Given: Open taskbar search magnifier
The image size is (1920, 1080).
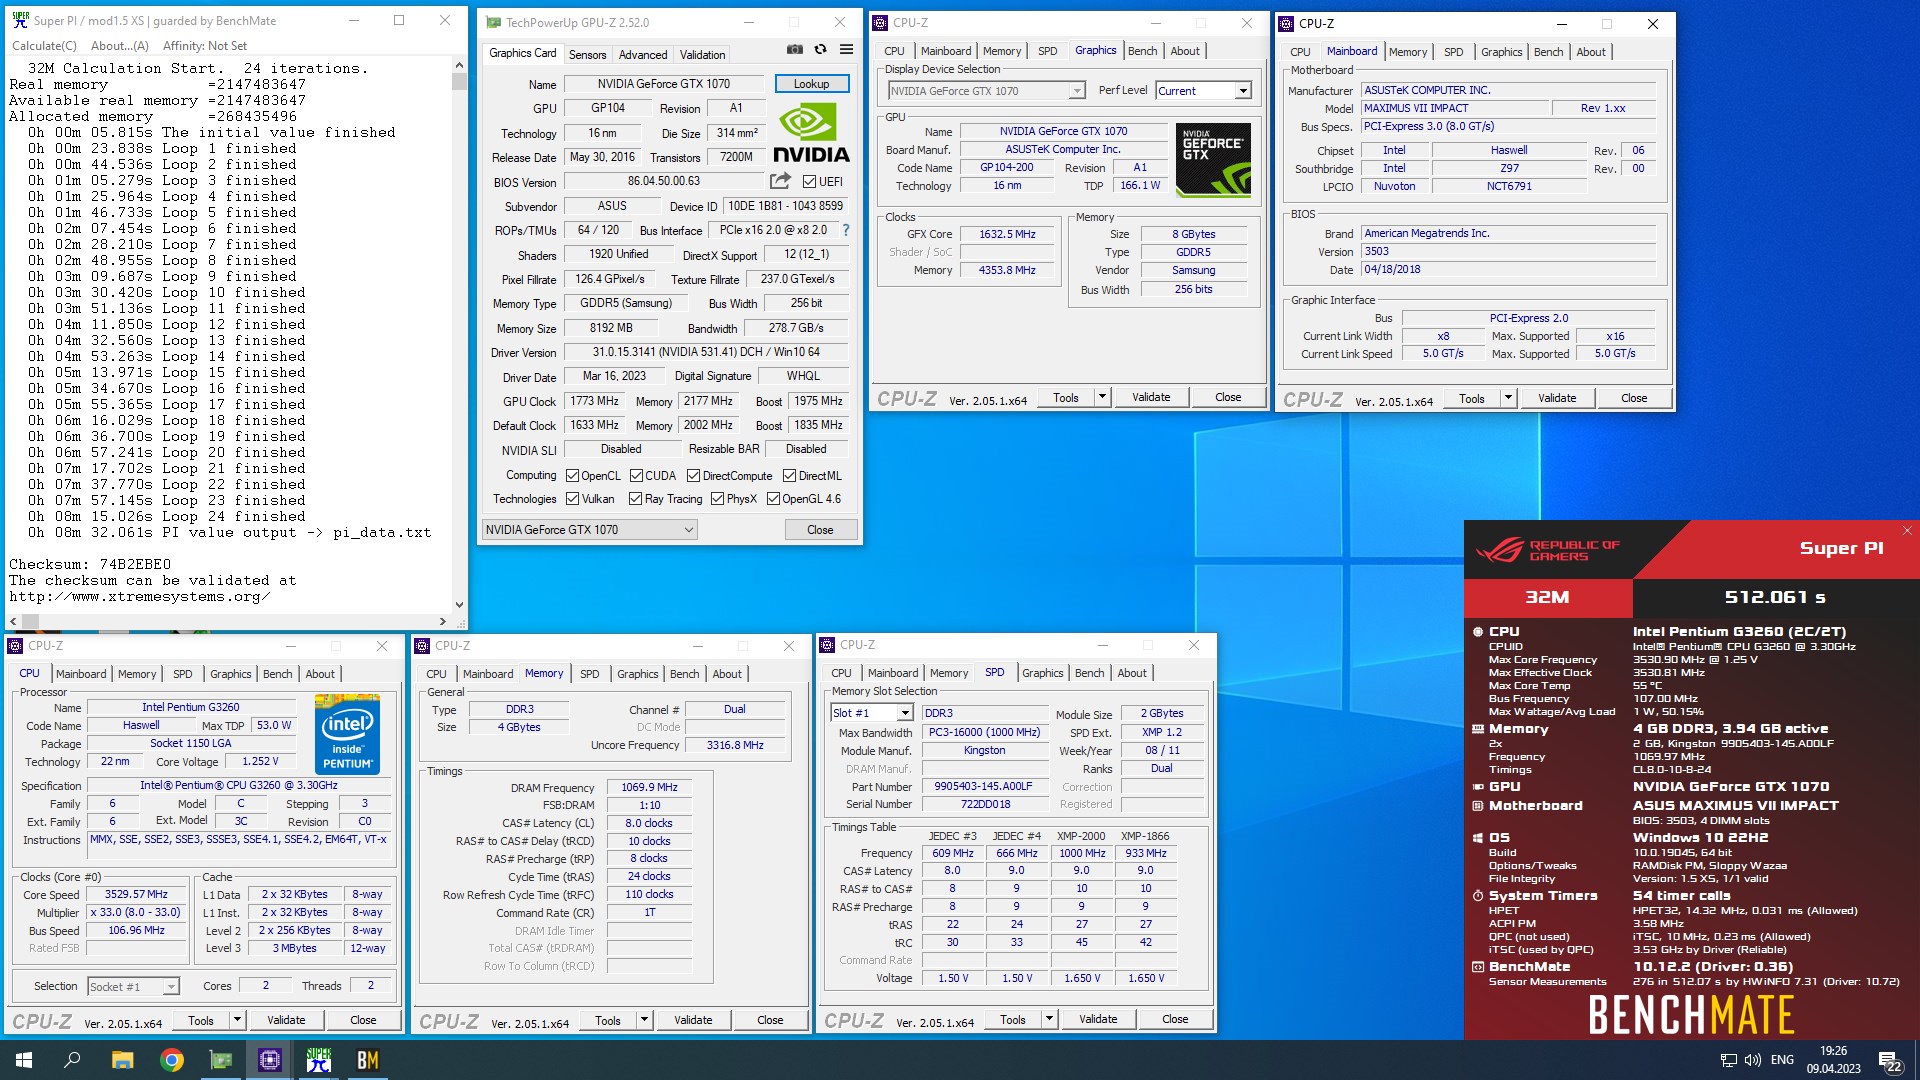Looking at the screenshot, I should pyautogui.click(x=72, y=1060).
